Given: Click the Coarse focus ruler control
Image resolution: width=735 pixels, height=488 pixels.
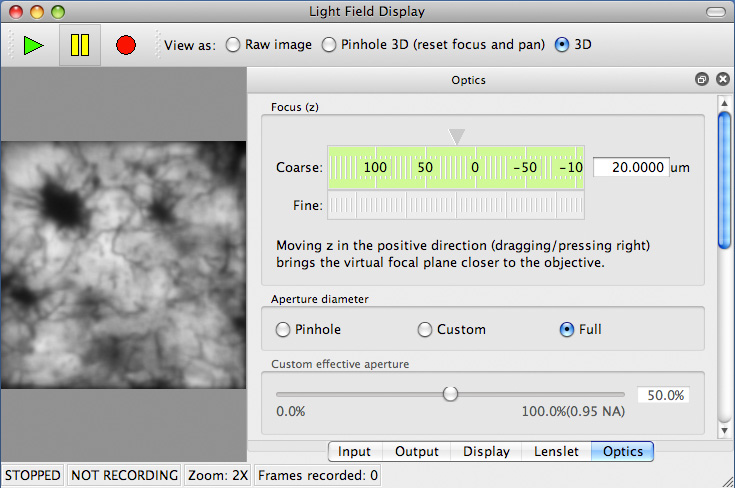Looking at the screenshot, I should point(456,167).
